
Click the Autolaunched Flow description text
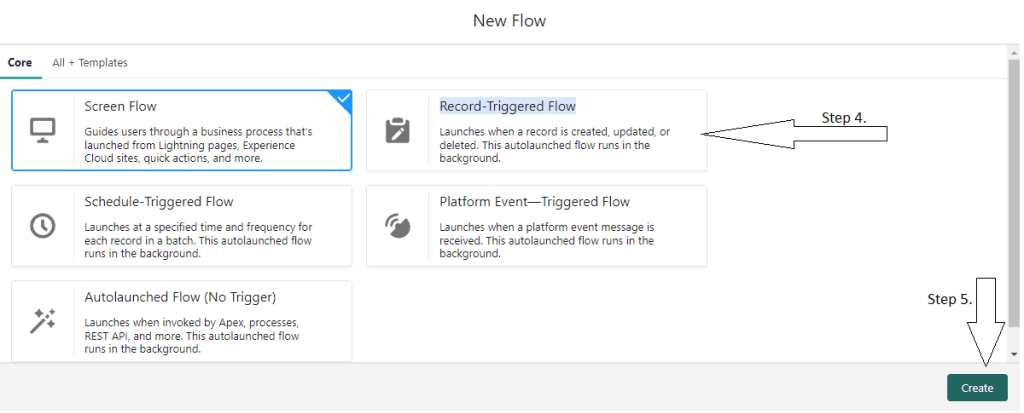pos(192,336)
